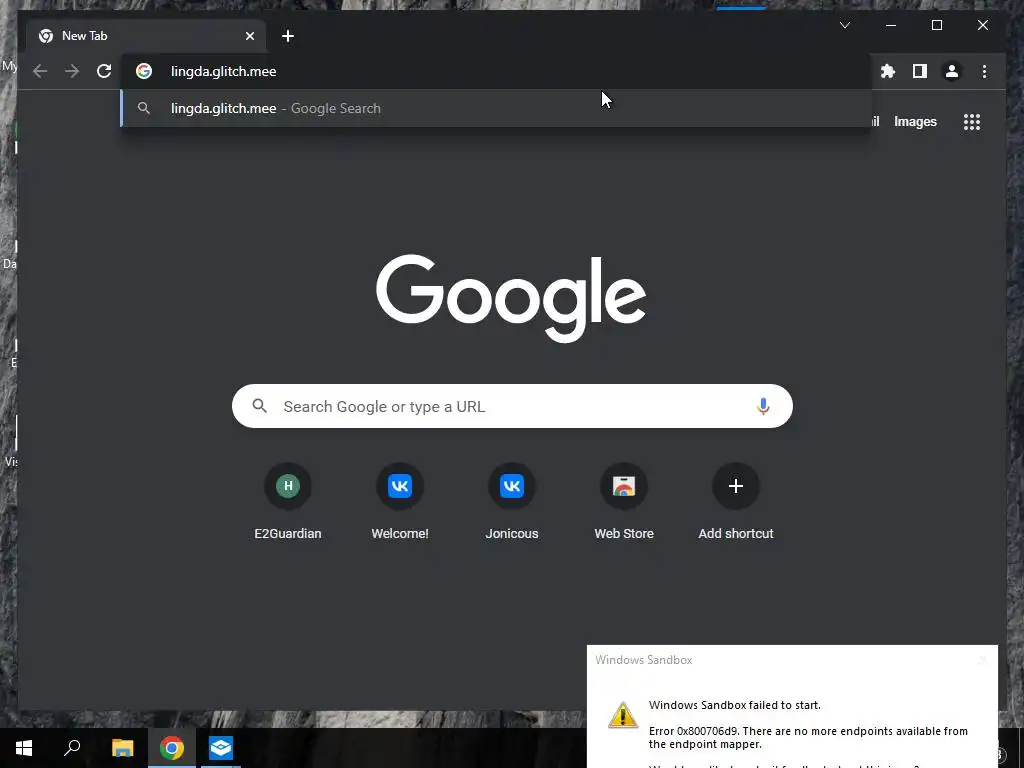Click Add shortcut plus button
The width and height of the screenshot is (1024, 768).
(x=736, y=486)
